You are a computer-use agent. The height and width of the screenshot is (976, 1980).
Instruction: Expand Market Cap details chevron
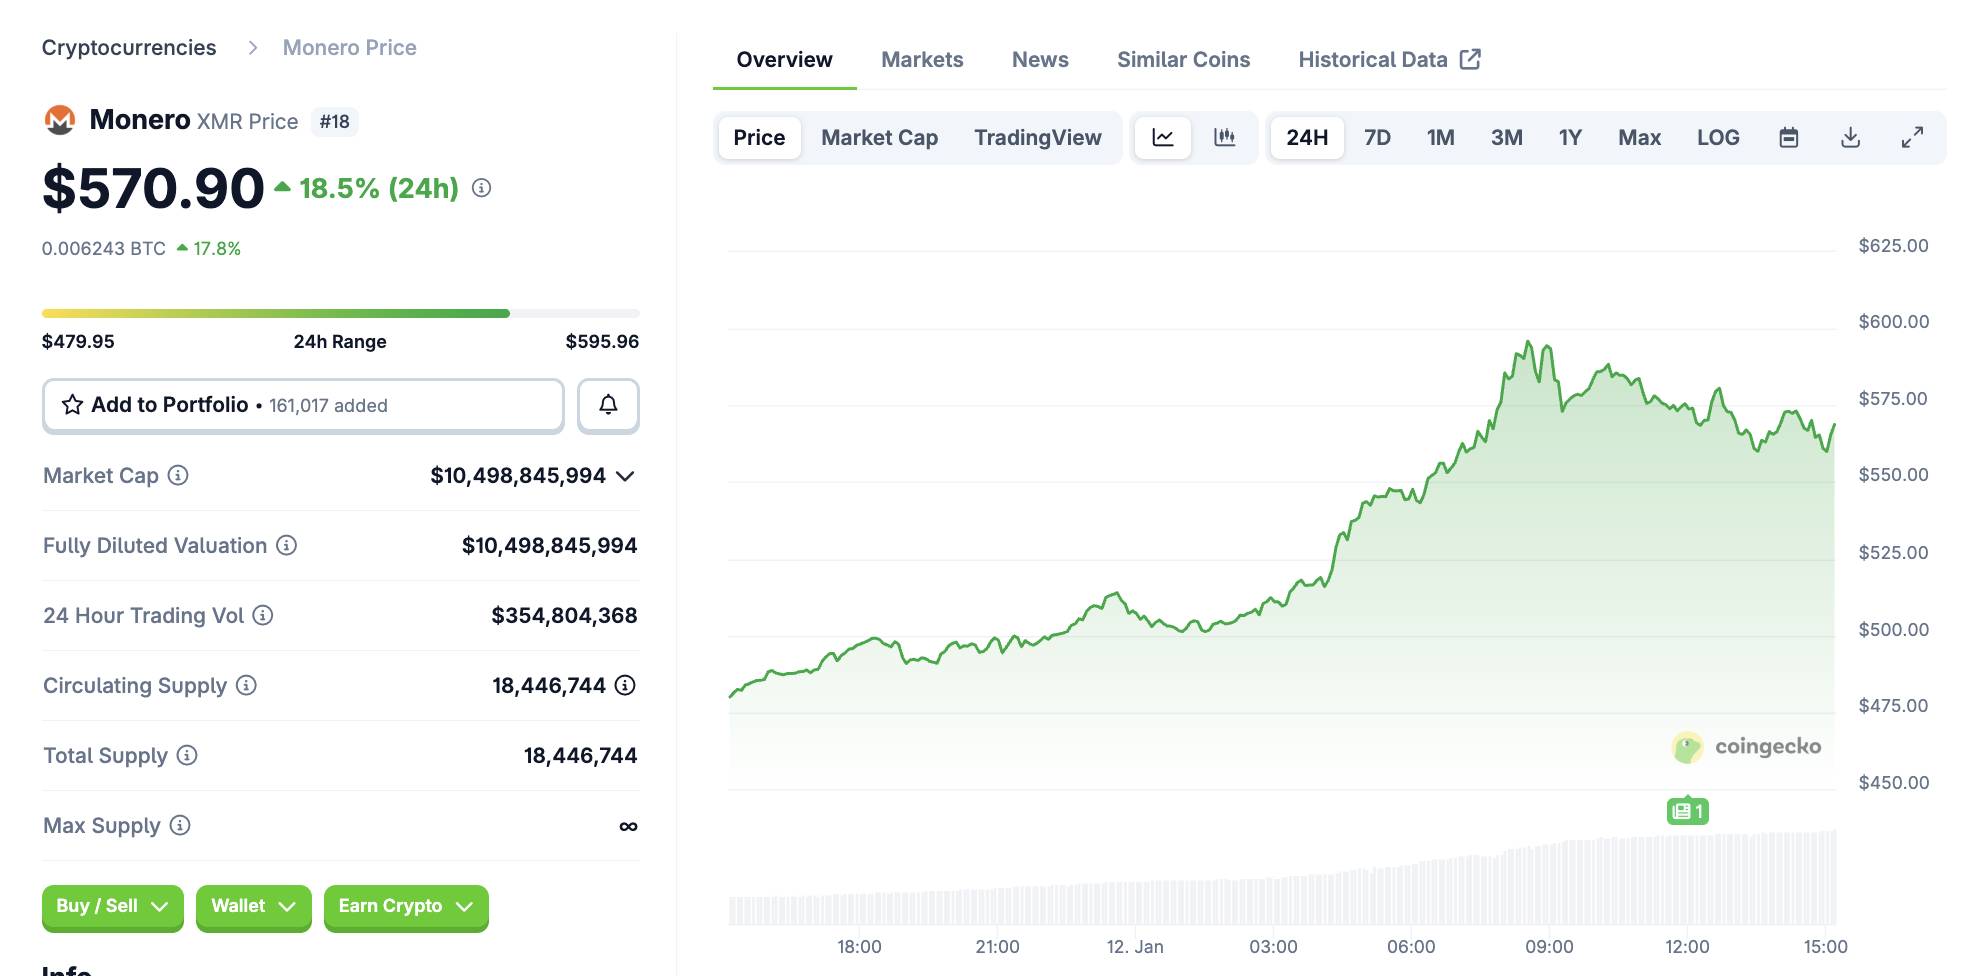(626, 476)
